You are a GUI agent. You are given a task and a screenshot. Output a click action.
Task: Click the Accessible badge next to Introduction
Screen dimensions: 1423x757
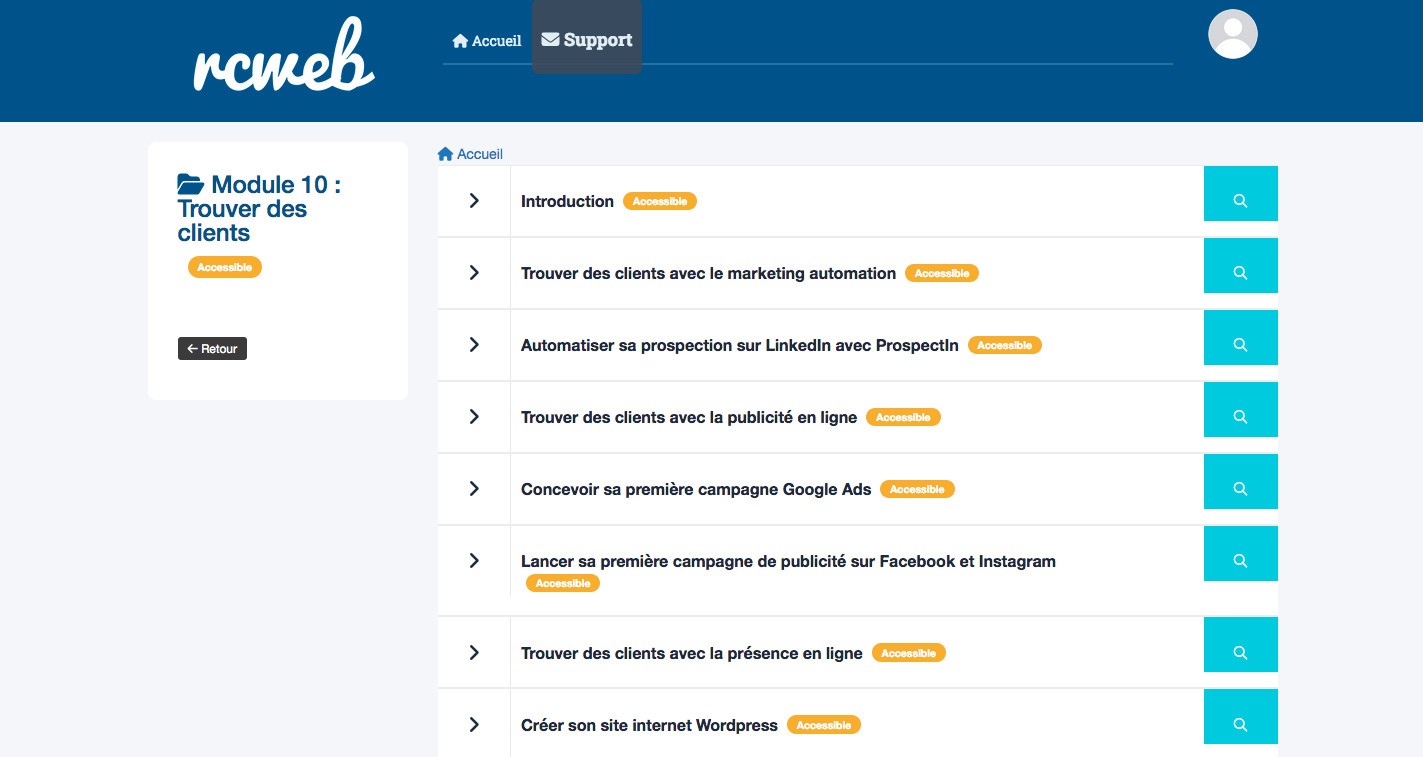(x=660, y=201)
